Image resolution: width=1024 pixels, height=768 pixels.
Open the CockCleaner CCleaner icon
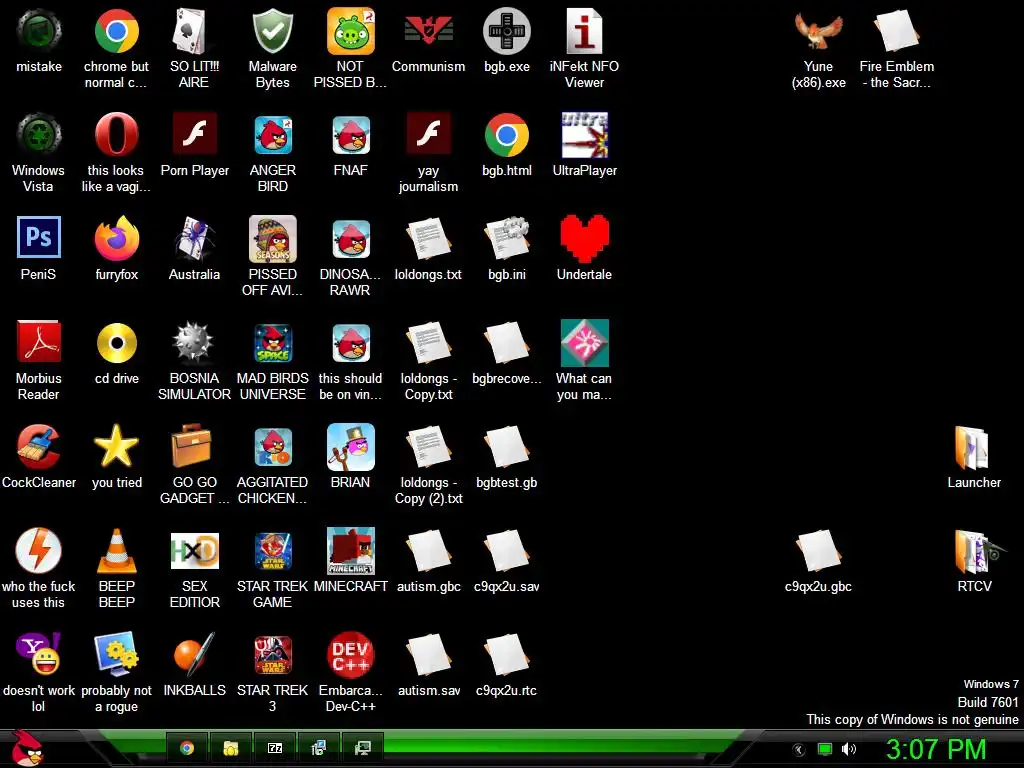(x=39, y=447)
